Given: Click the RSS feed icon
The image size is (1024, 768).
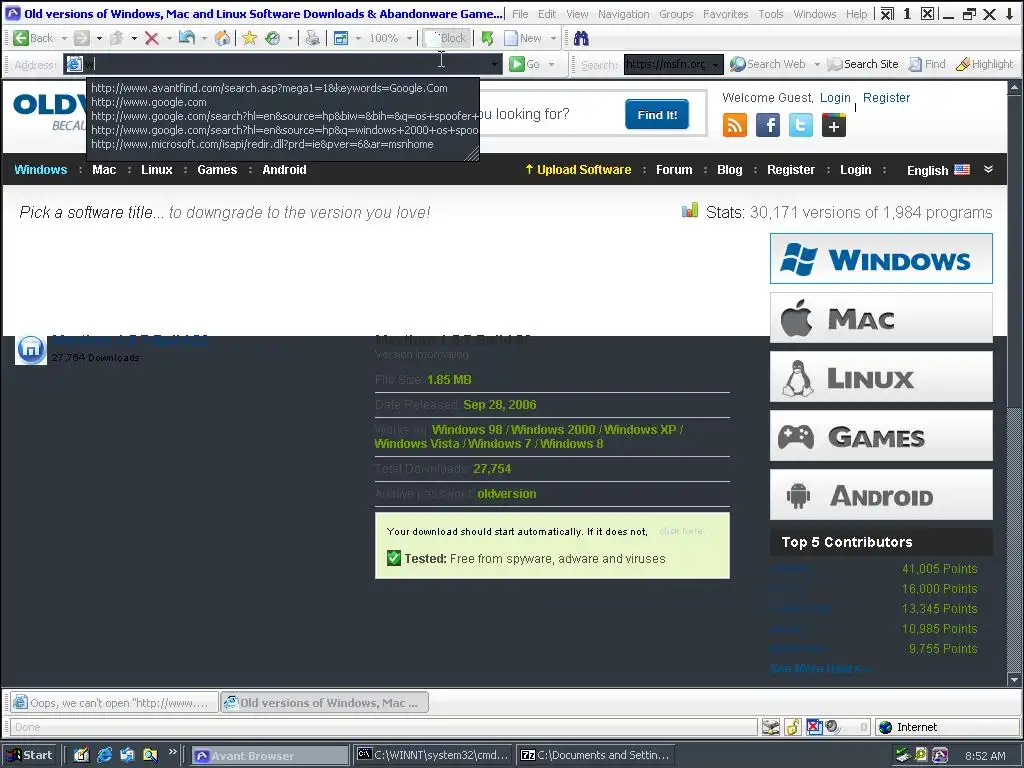Looking at the screenshot, I should 735,125.
